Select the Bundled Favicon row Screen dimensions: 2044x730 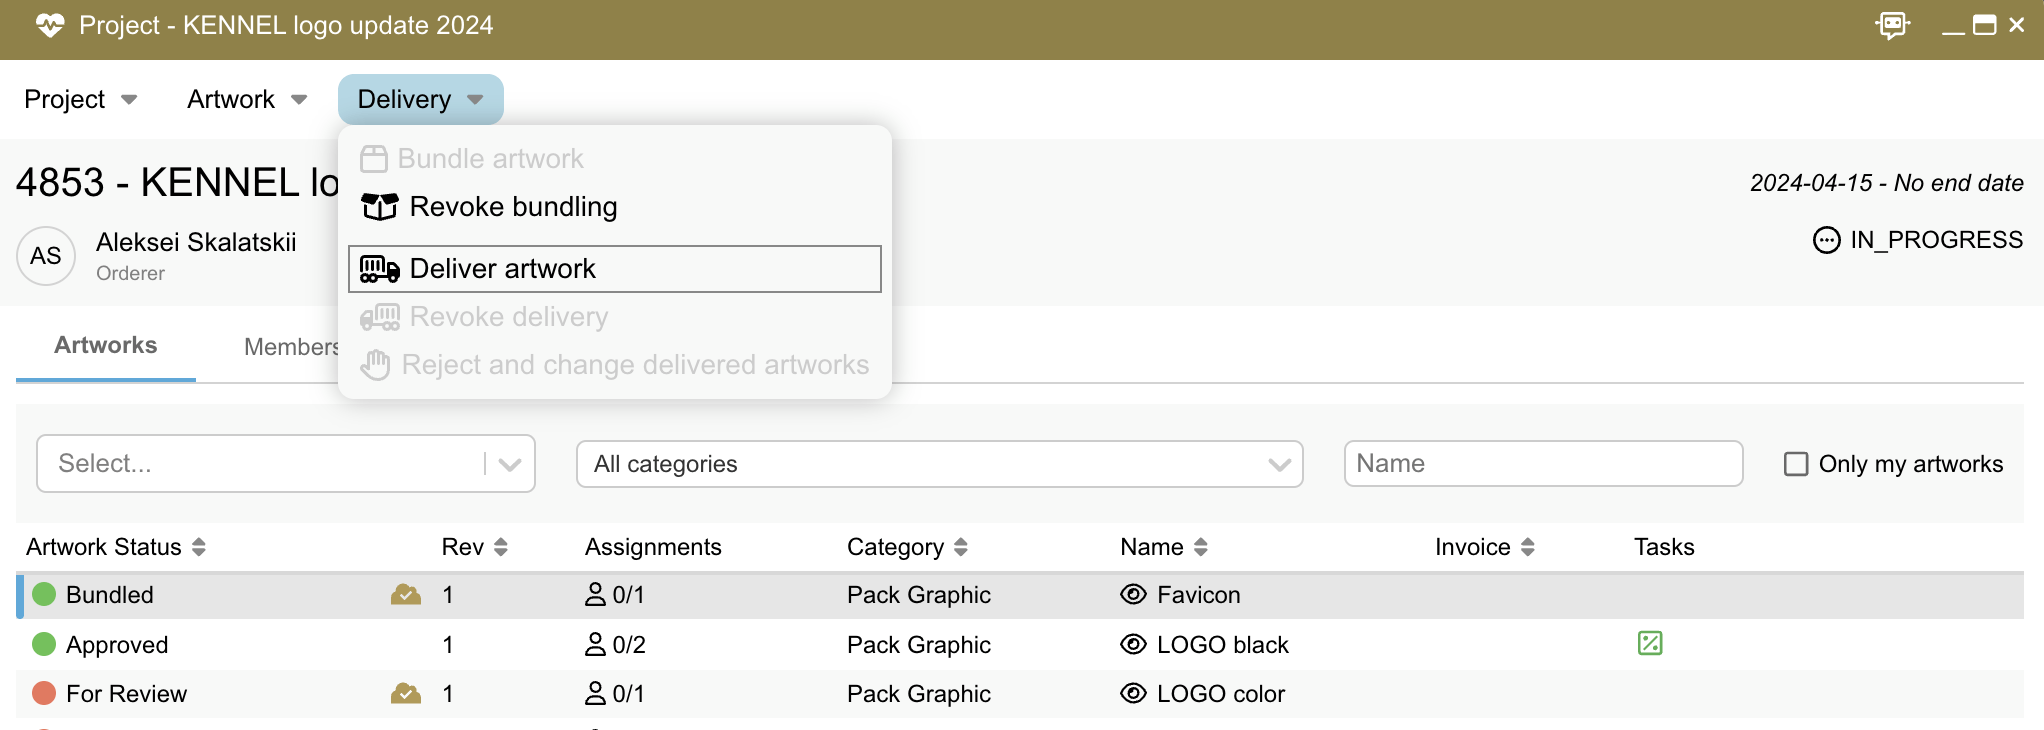click(1020, 595)
